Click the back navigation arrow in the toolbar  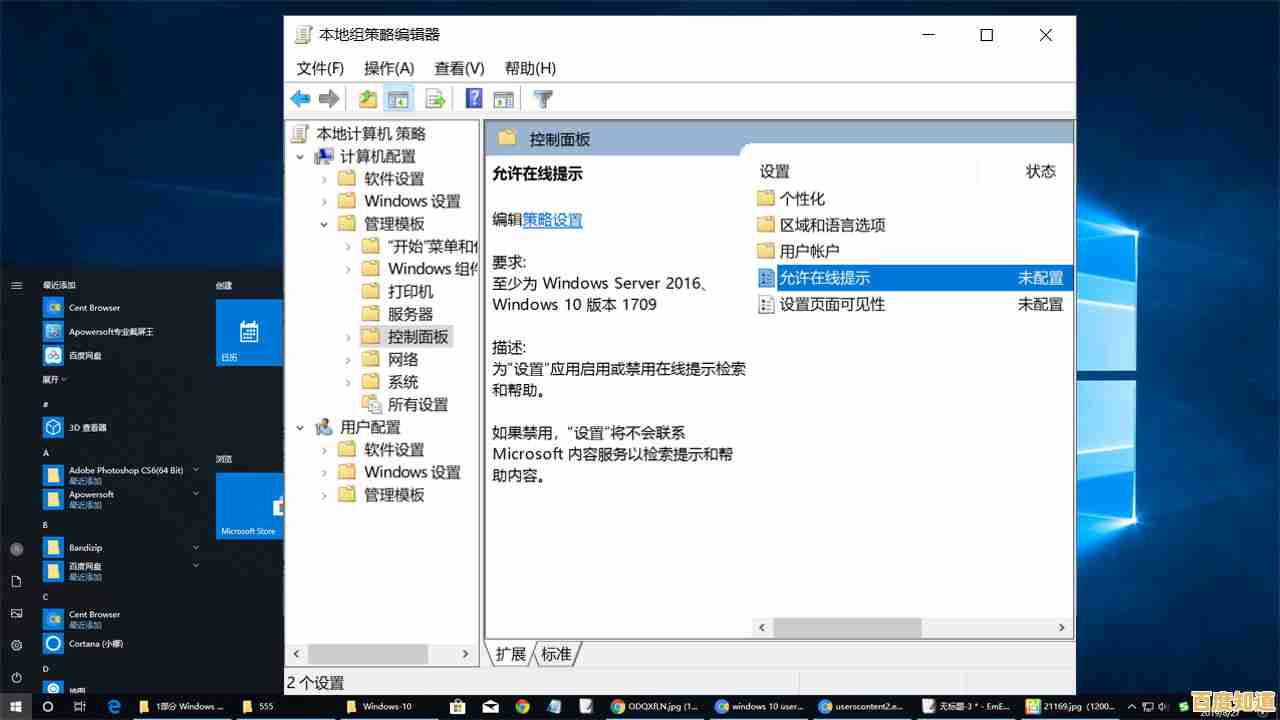300,98
